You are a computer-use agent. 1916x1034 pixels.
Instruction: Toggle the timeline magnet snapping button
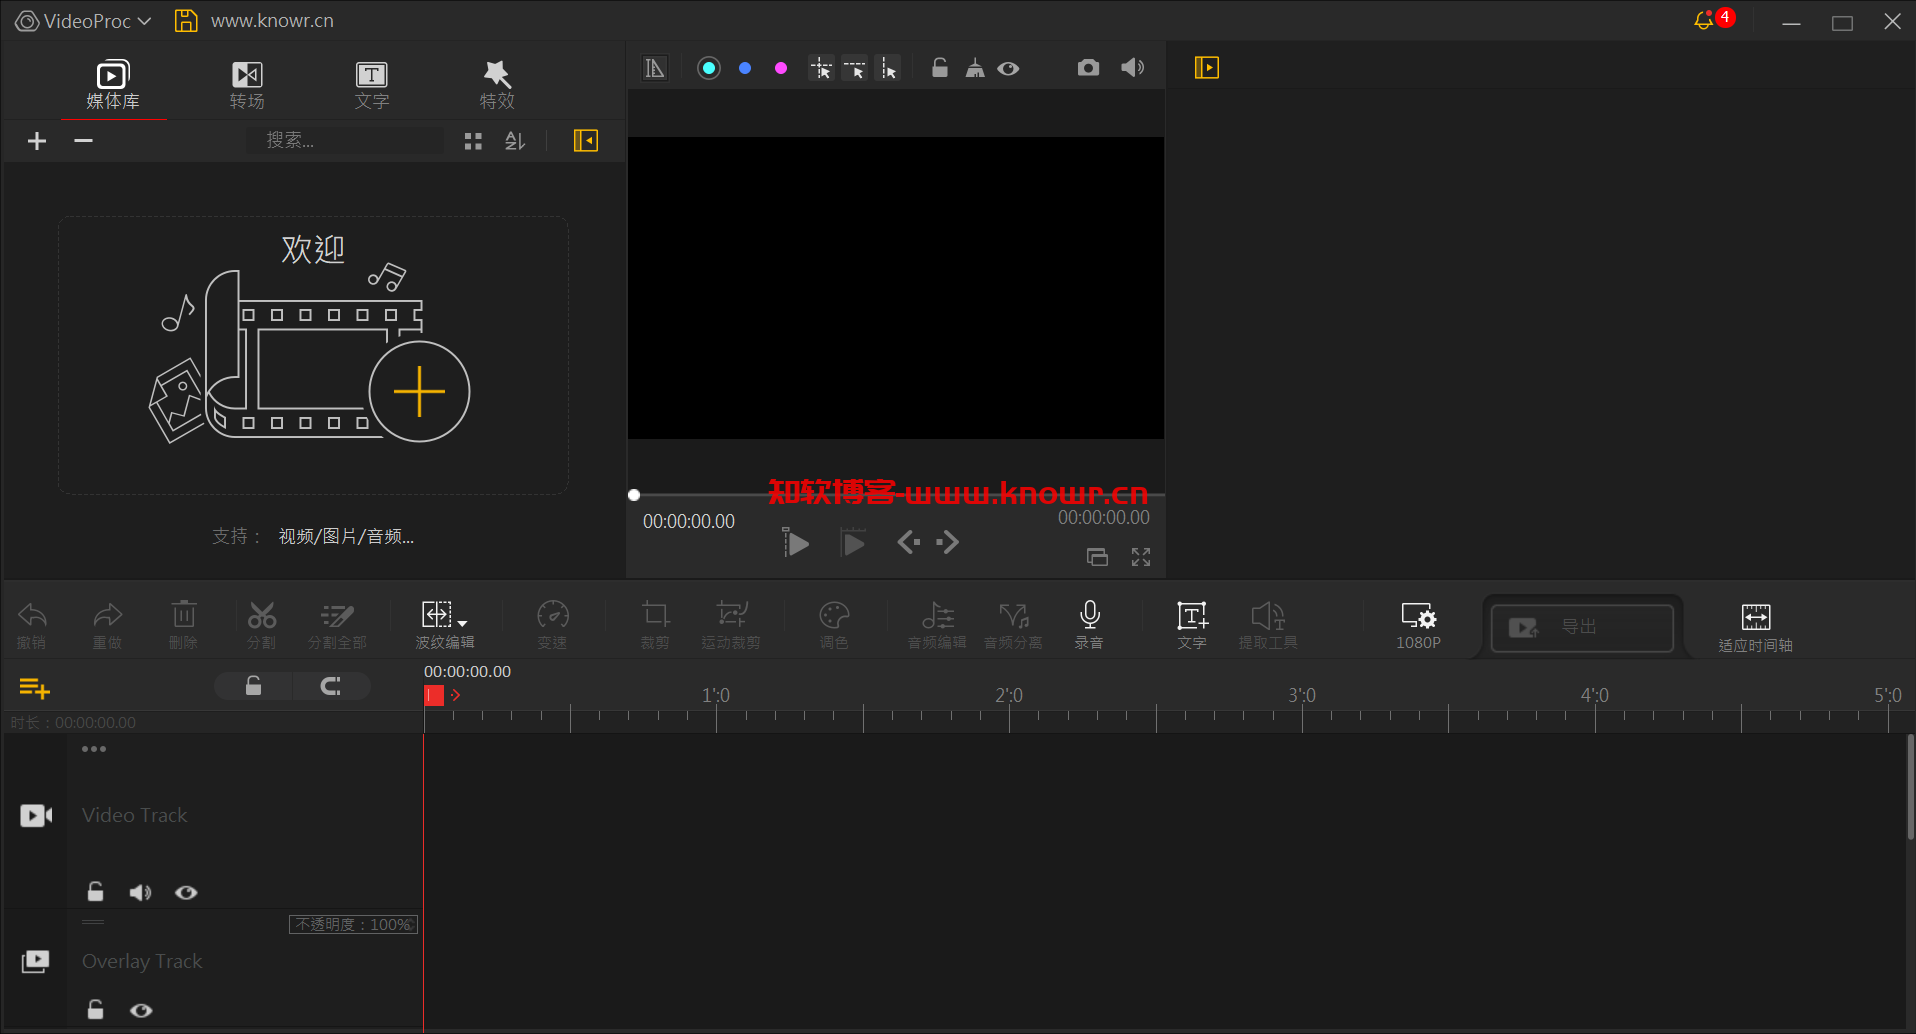(x=331, y=686)
